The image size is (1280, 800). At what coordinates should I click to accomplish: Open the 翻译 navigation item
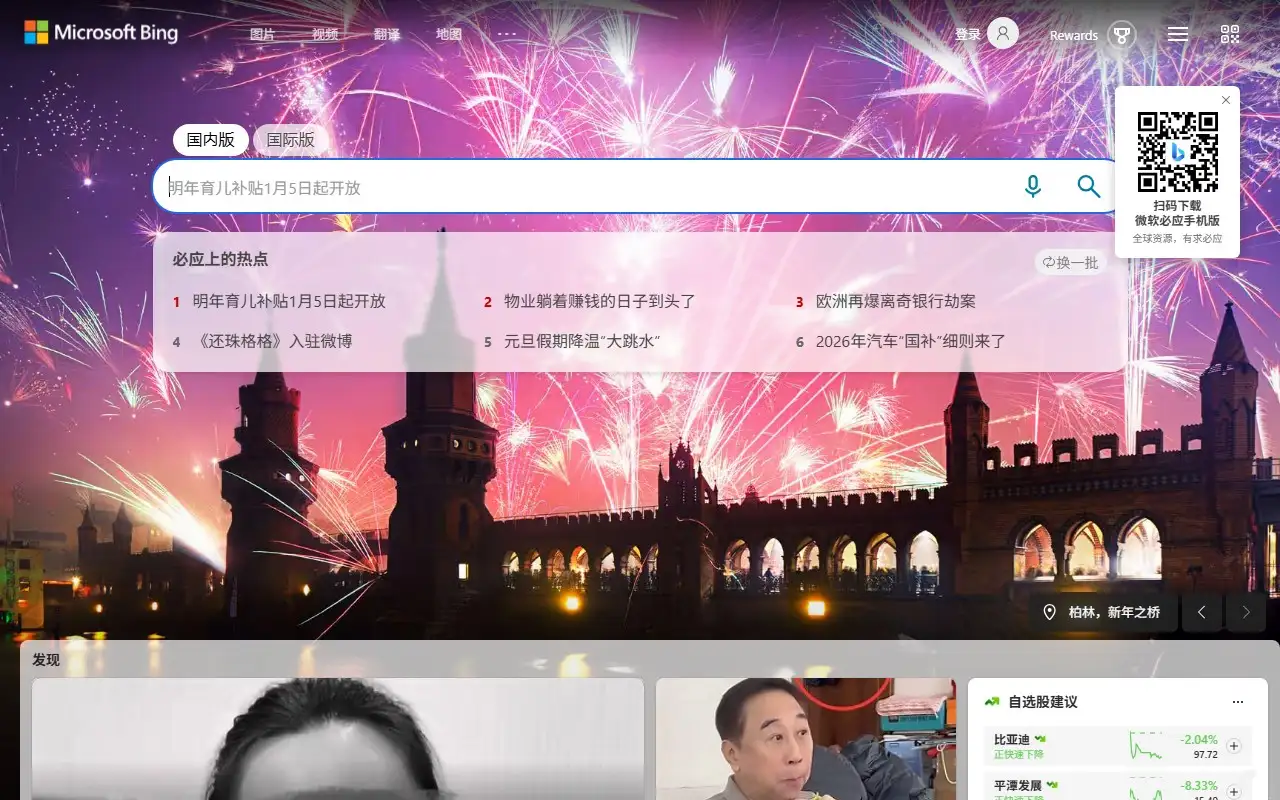387,34
